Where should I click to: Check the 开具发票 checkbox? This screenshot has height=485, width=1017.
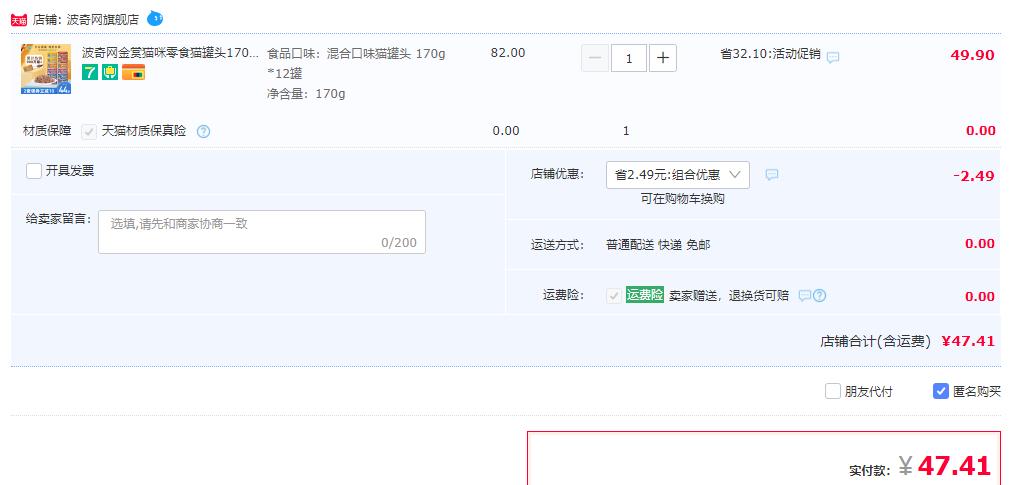34,171
